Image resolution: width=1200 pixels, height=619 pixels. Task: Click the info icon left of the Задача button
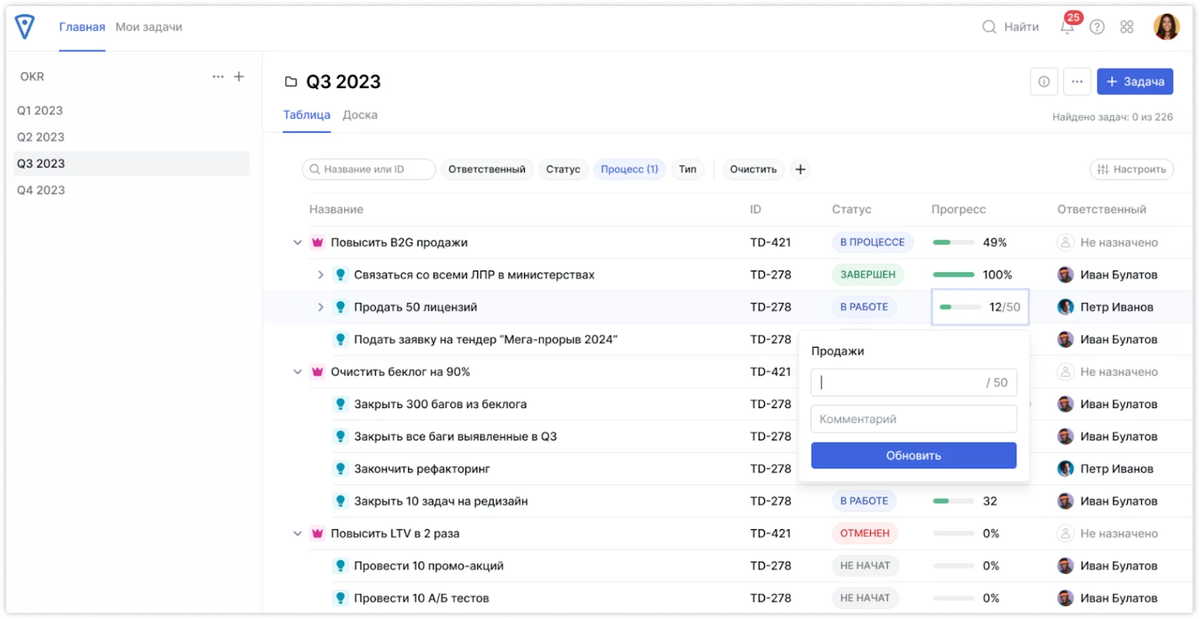click(1043, 81)
